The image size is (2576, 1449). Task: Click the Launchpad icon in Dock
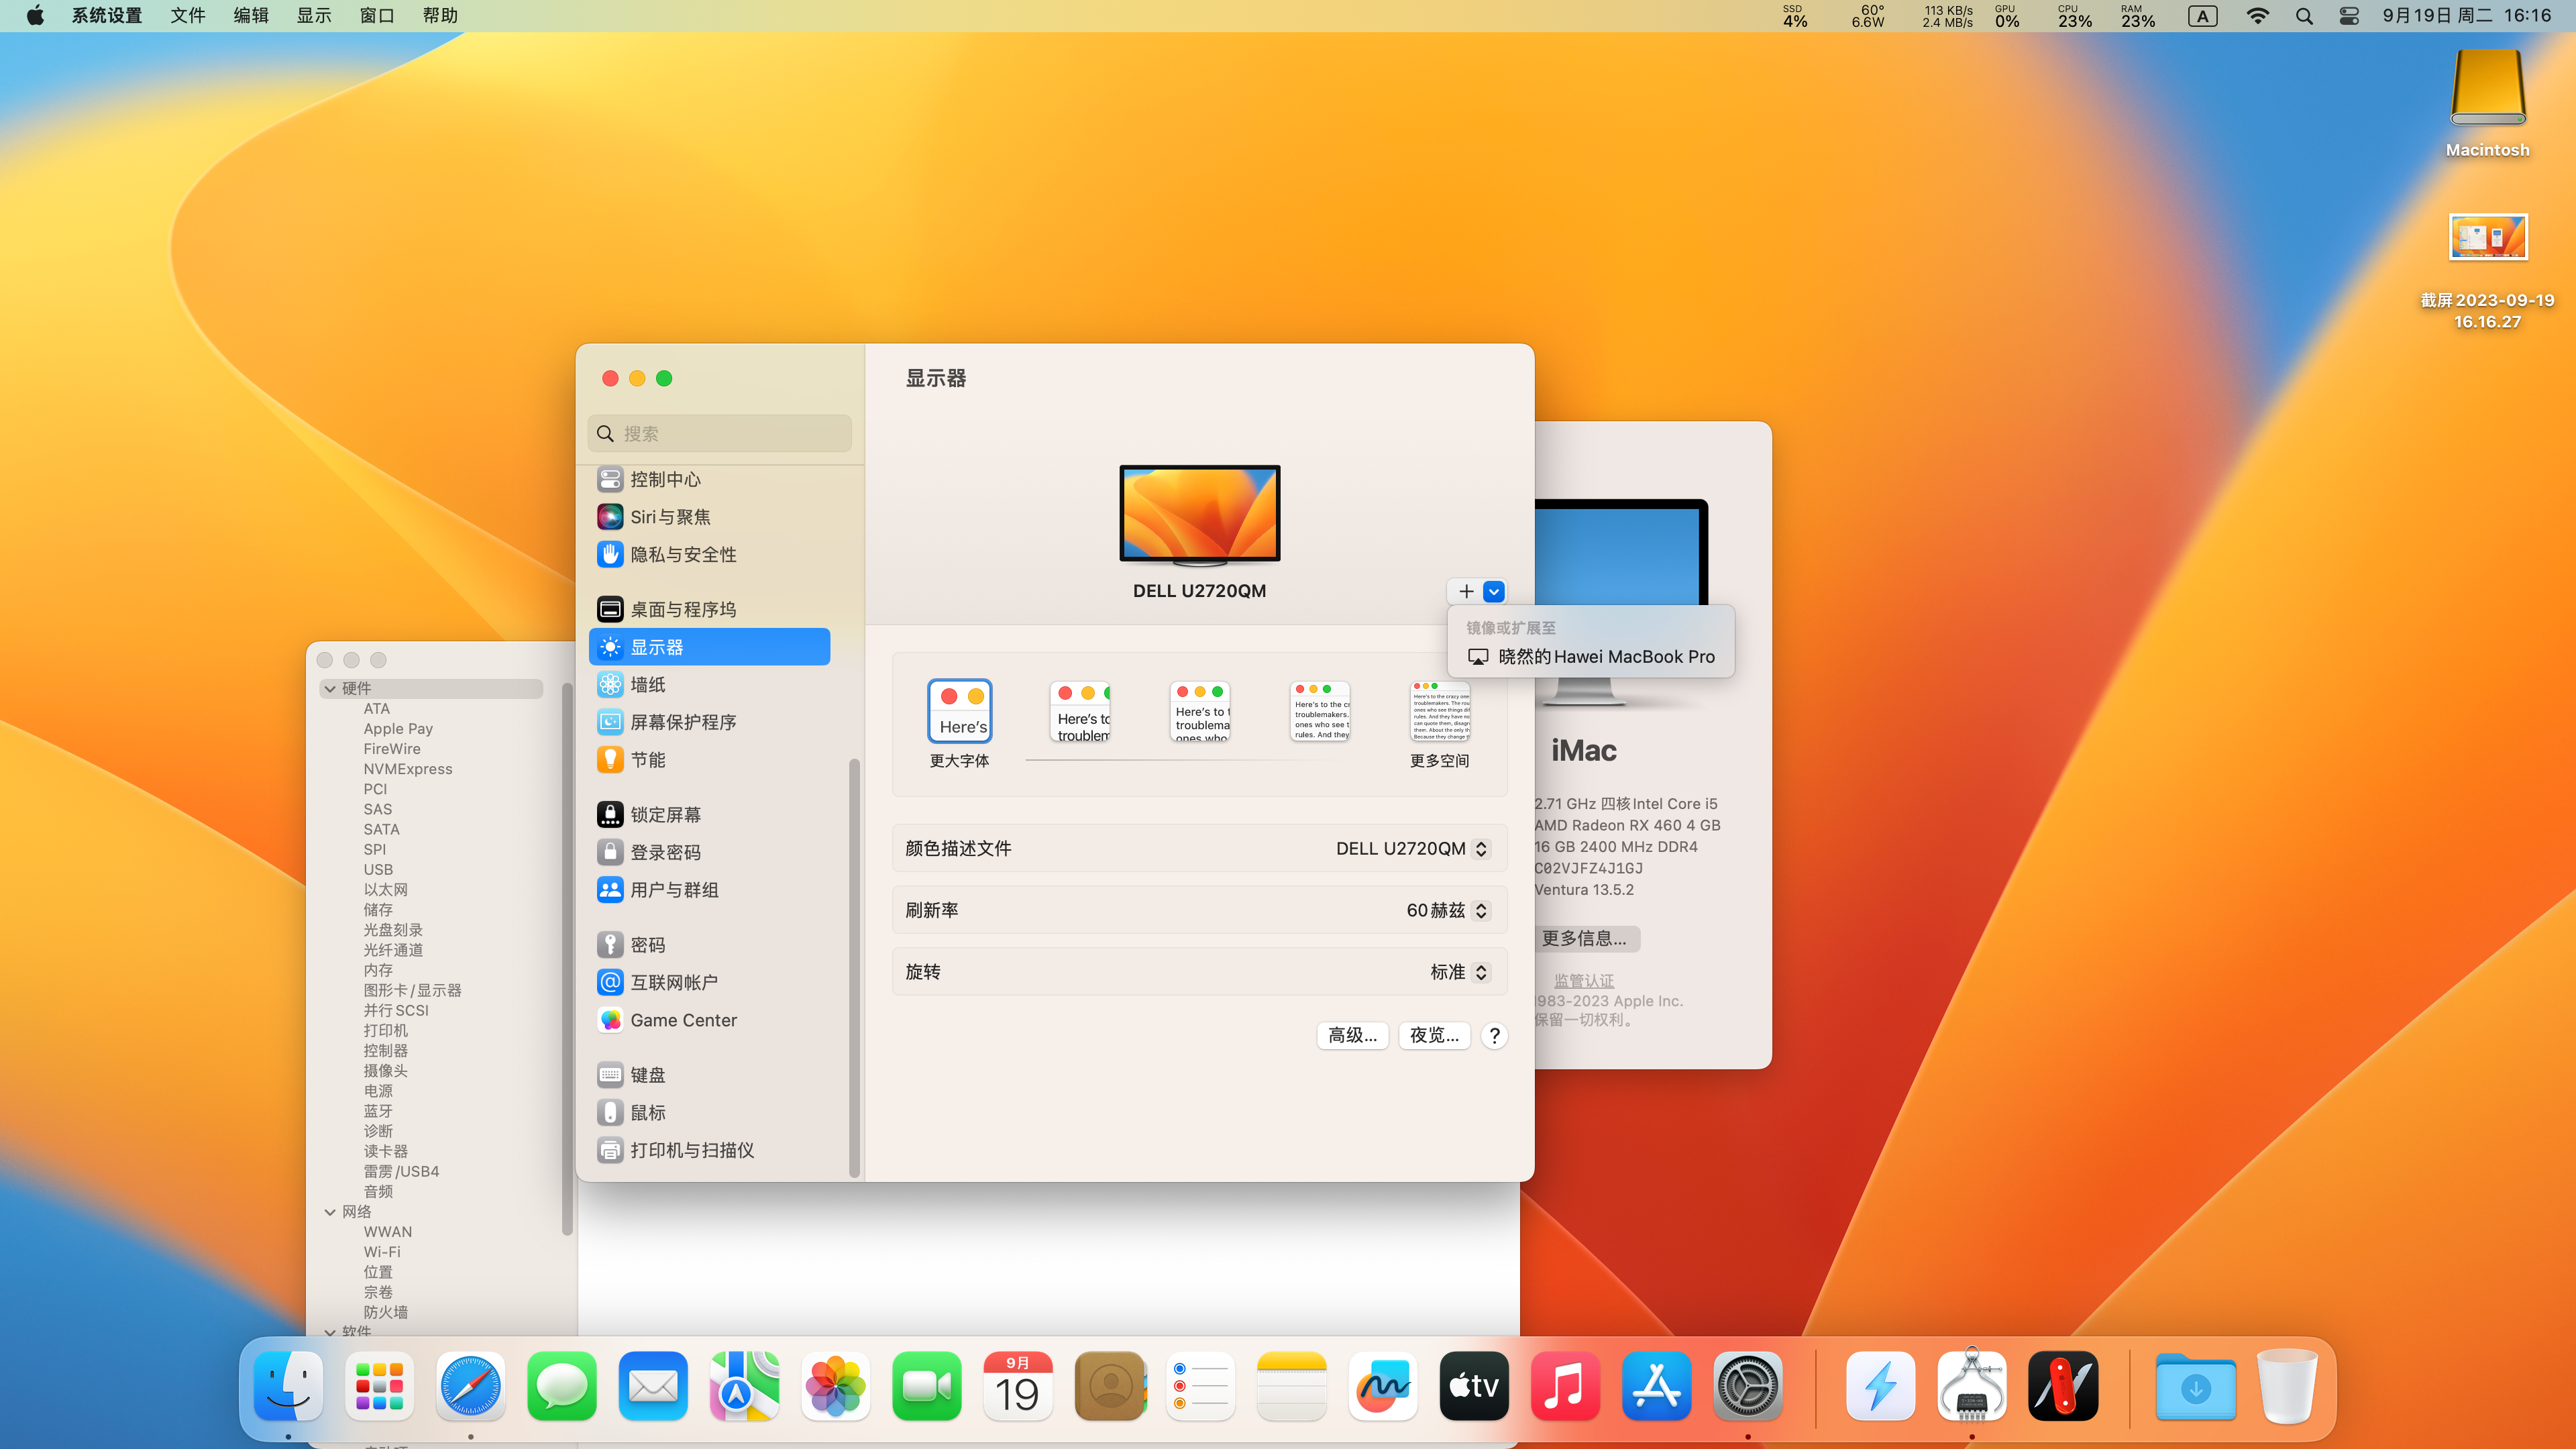[x=379, y=1386]
